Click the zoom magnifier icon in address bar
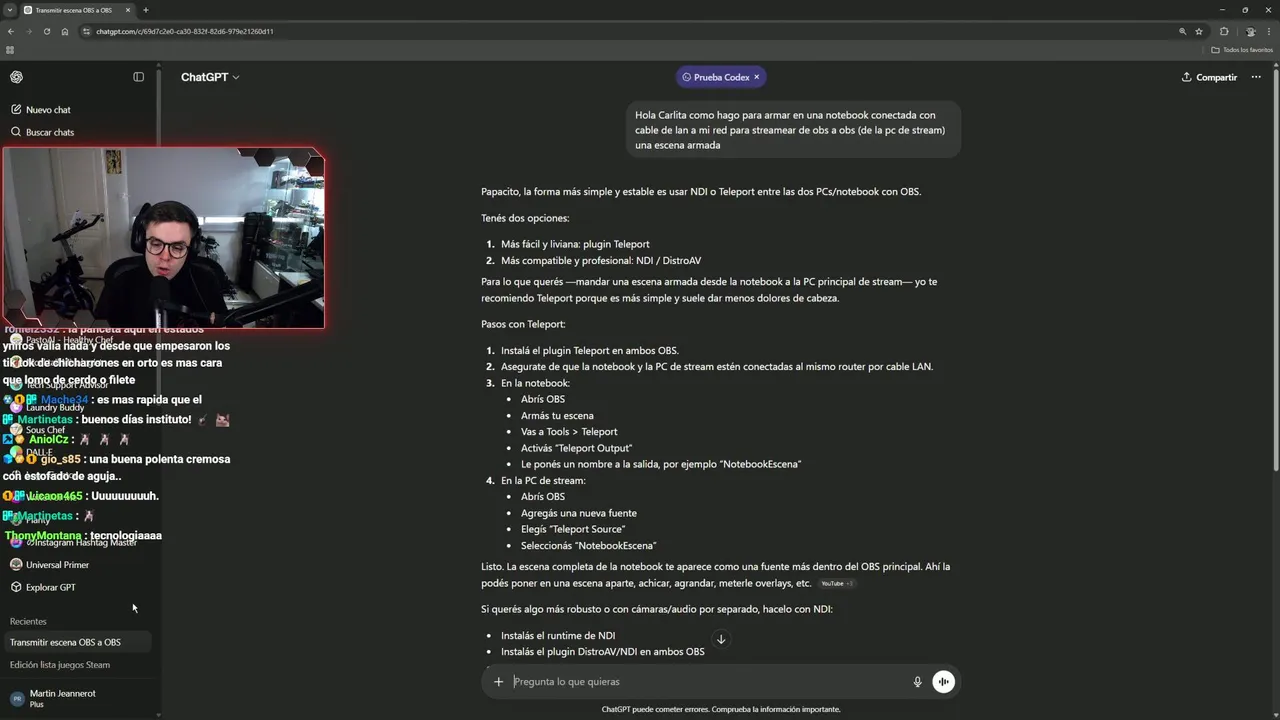Screen dimensions: 1280x720 click(x=1183, y=31)
